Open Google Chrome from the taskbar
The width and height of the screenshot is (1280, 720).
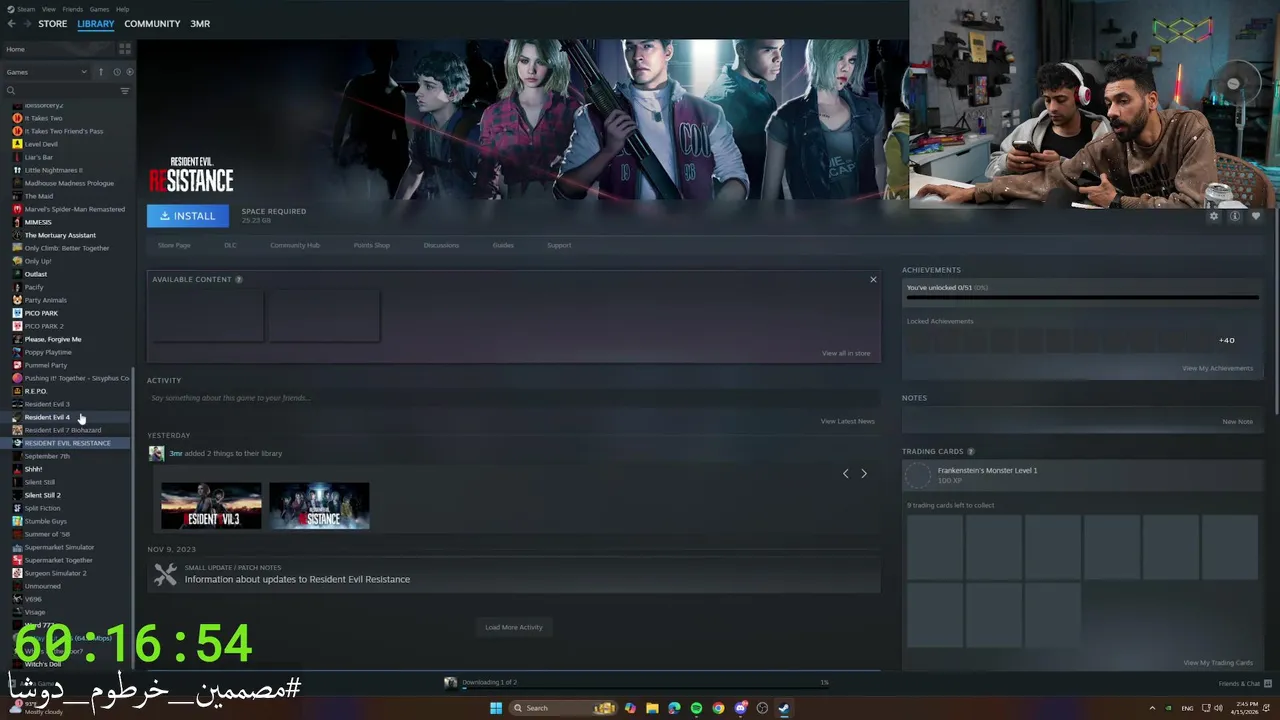point(718,708)
